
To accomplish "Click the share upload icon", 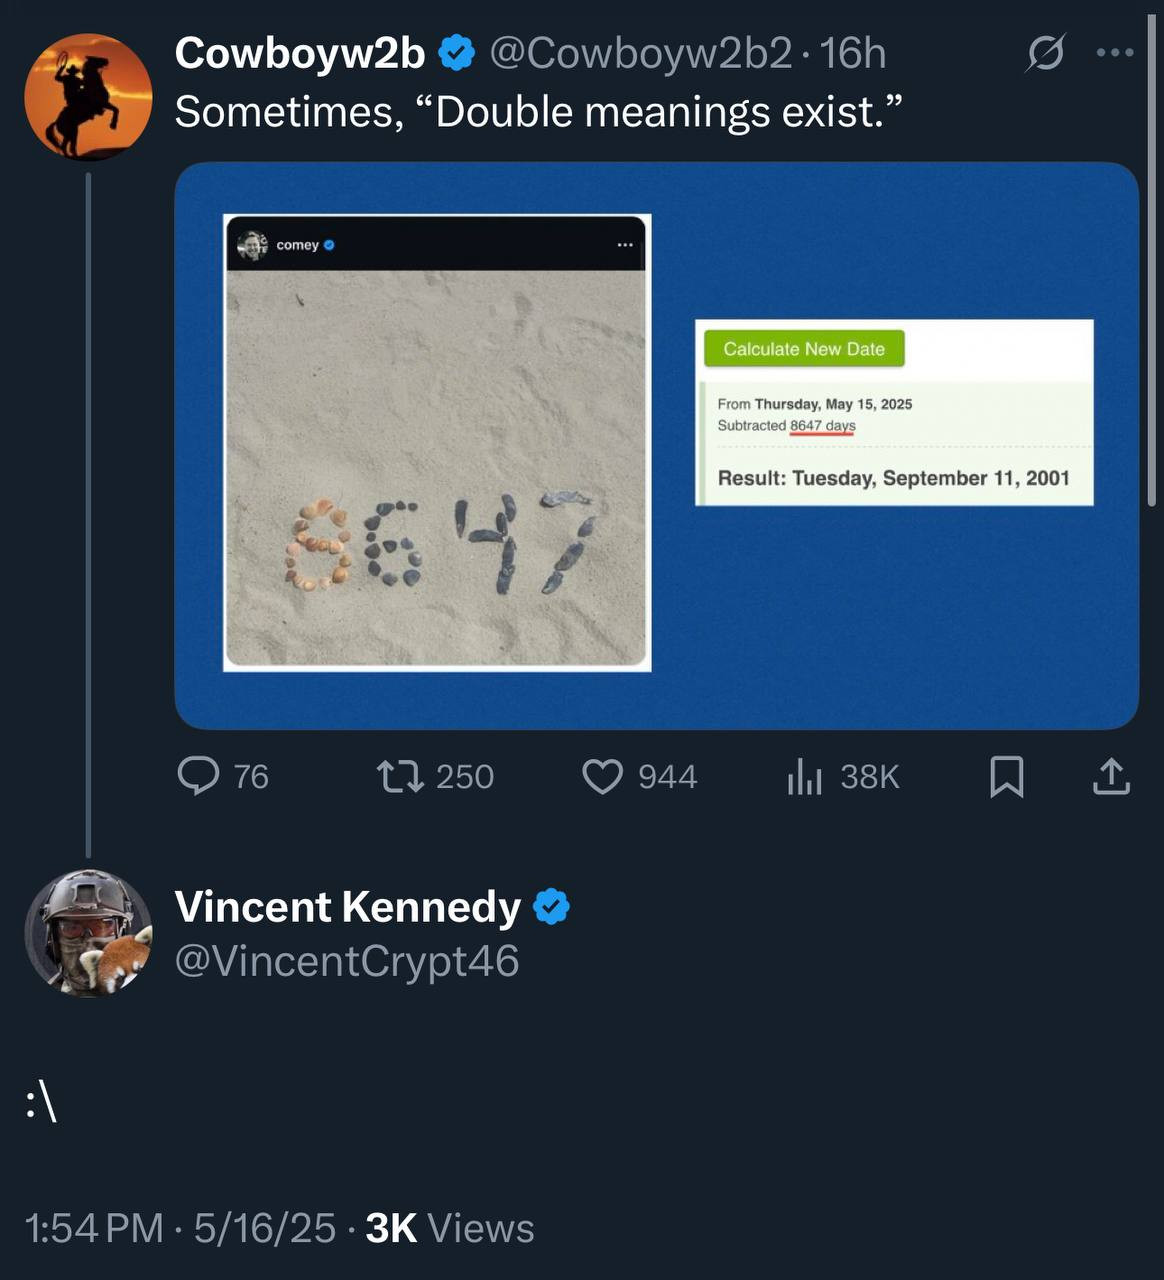I will [1110, 776].
